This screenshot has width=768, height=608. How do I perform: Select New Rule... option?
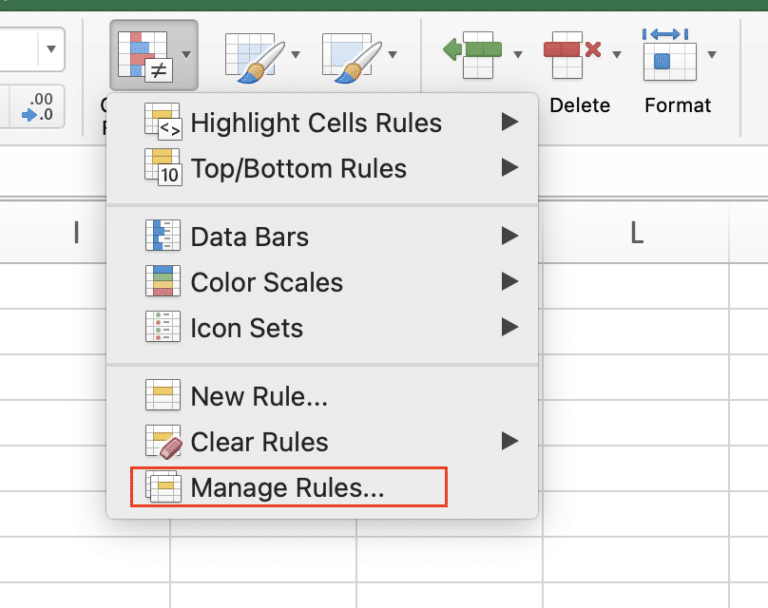click(259, 397)
